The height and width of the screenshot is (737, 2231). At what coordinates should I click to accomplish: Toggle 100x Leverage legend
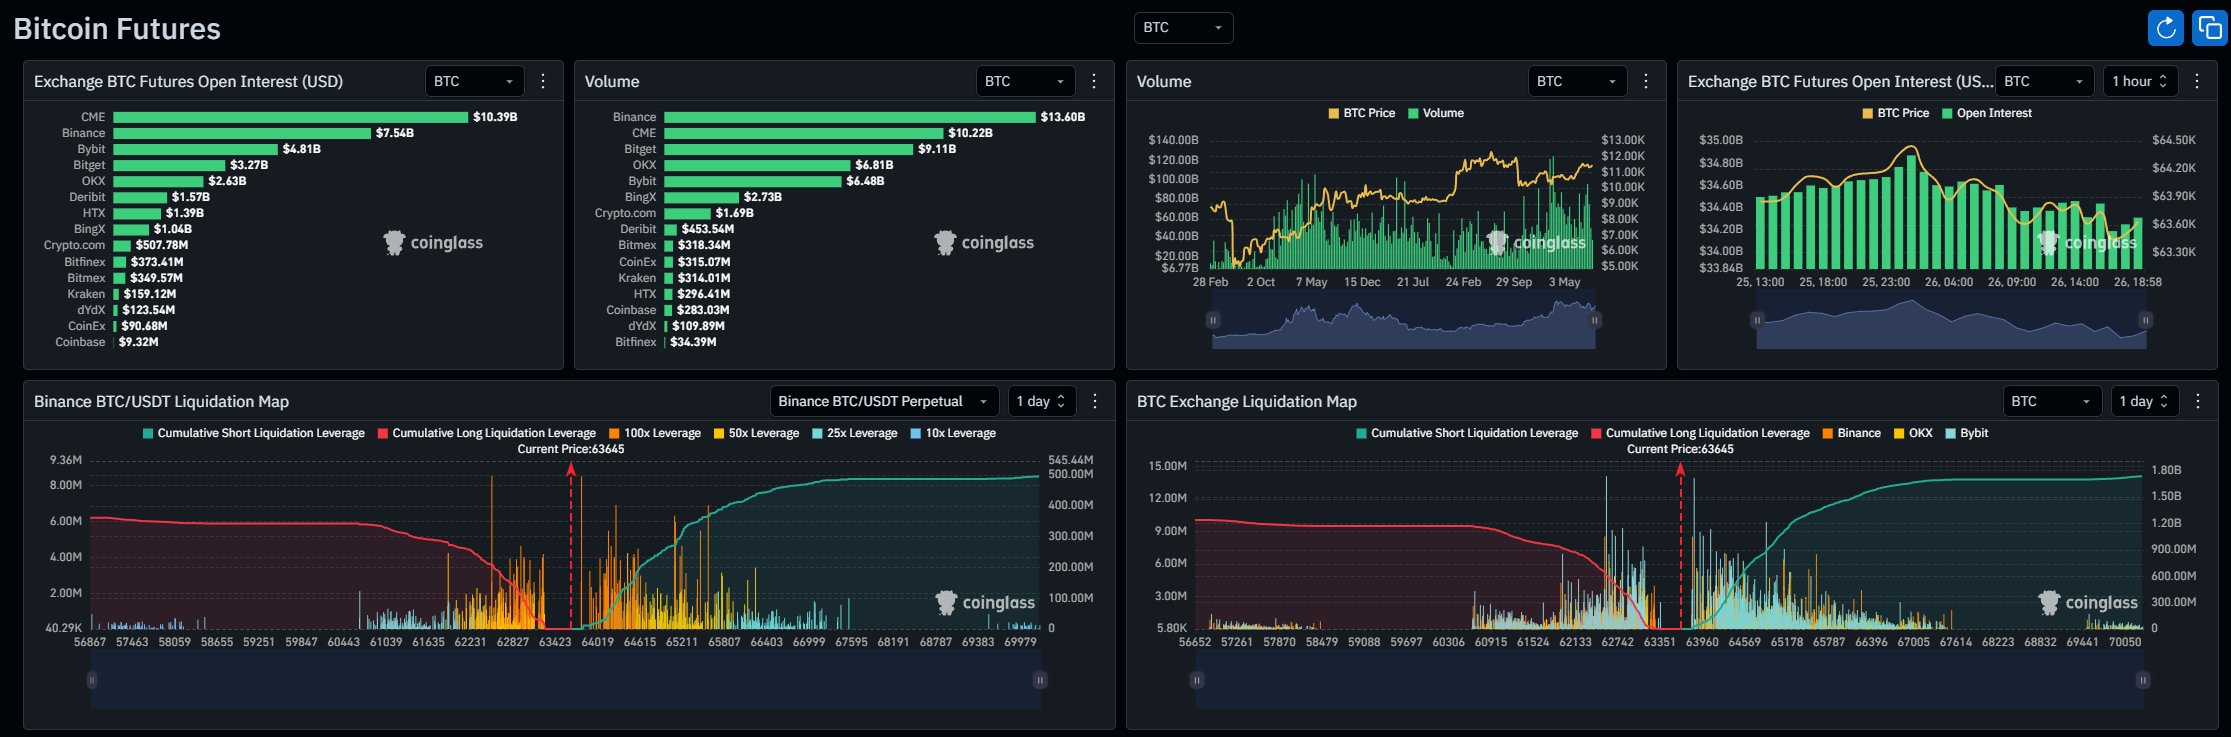tap(655, 433)
